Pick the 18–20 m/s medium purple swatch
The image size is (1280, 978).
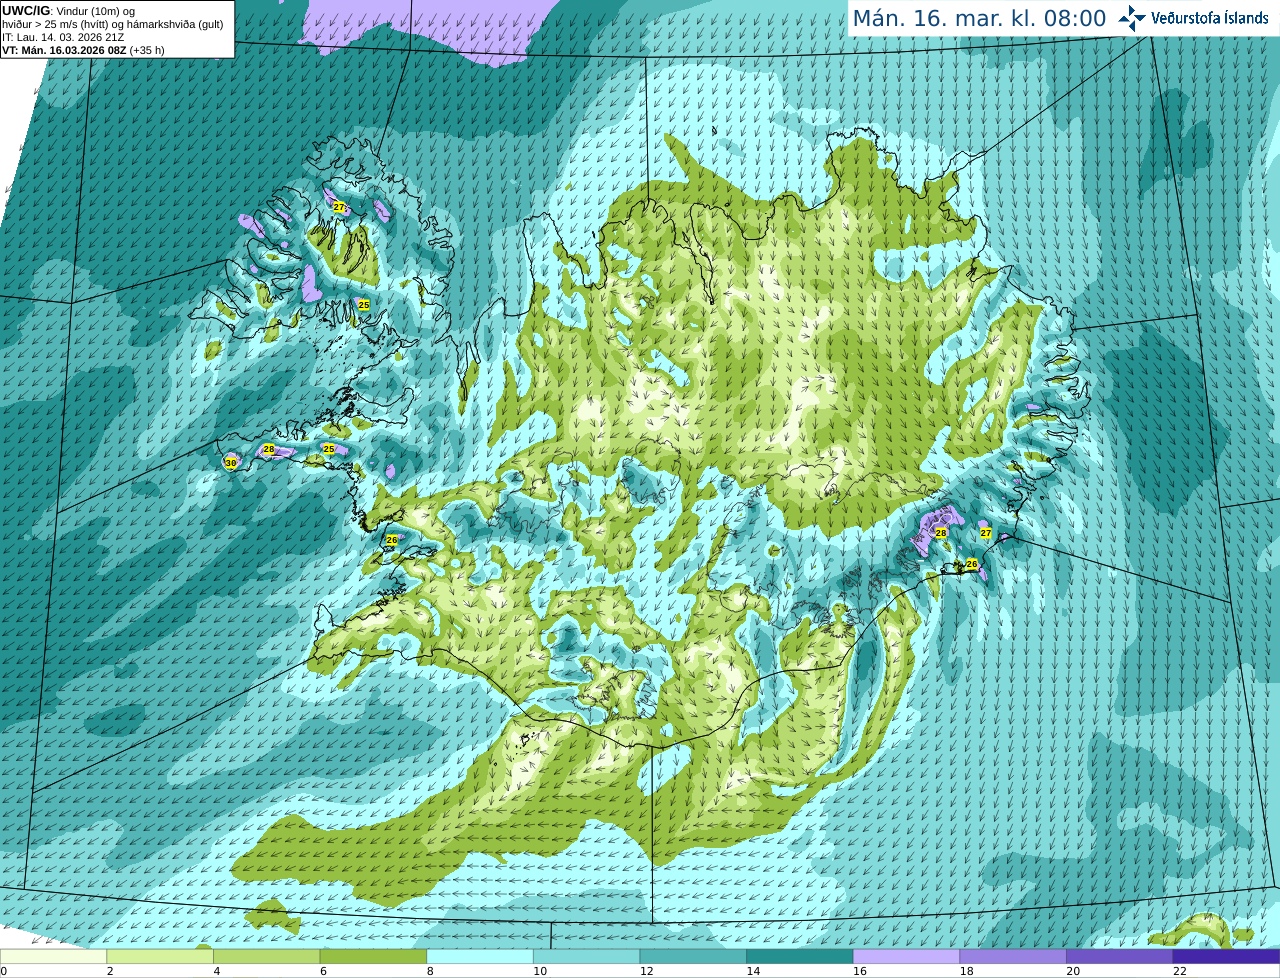tap(1013, 956)
